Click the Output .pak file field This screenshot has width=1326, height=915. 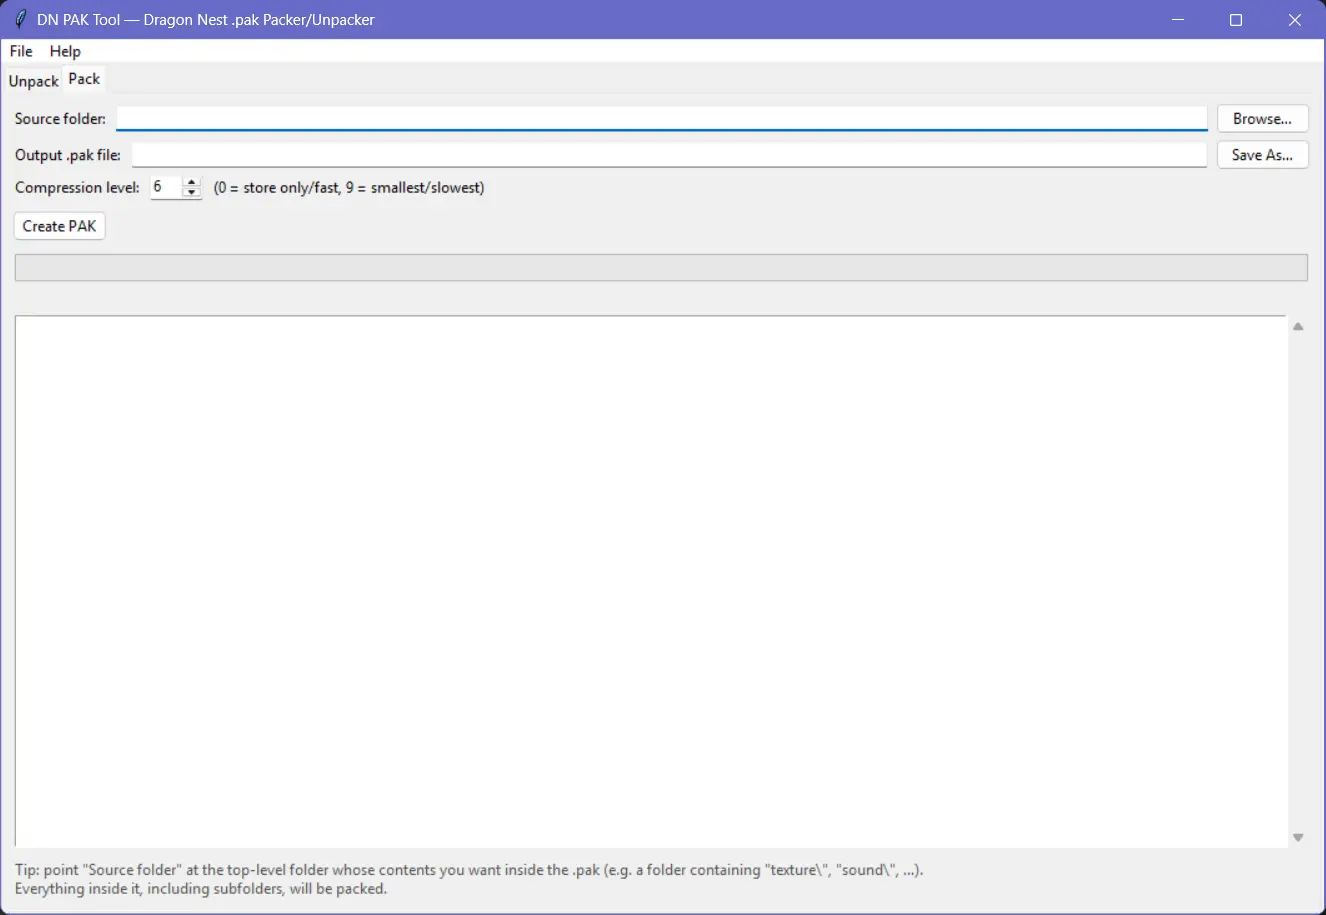coord(669,155)
